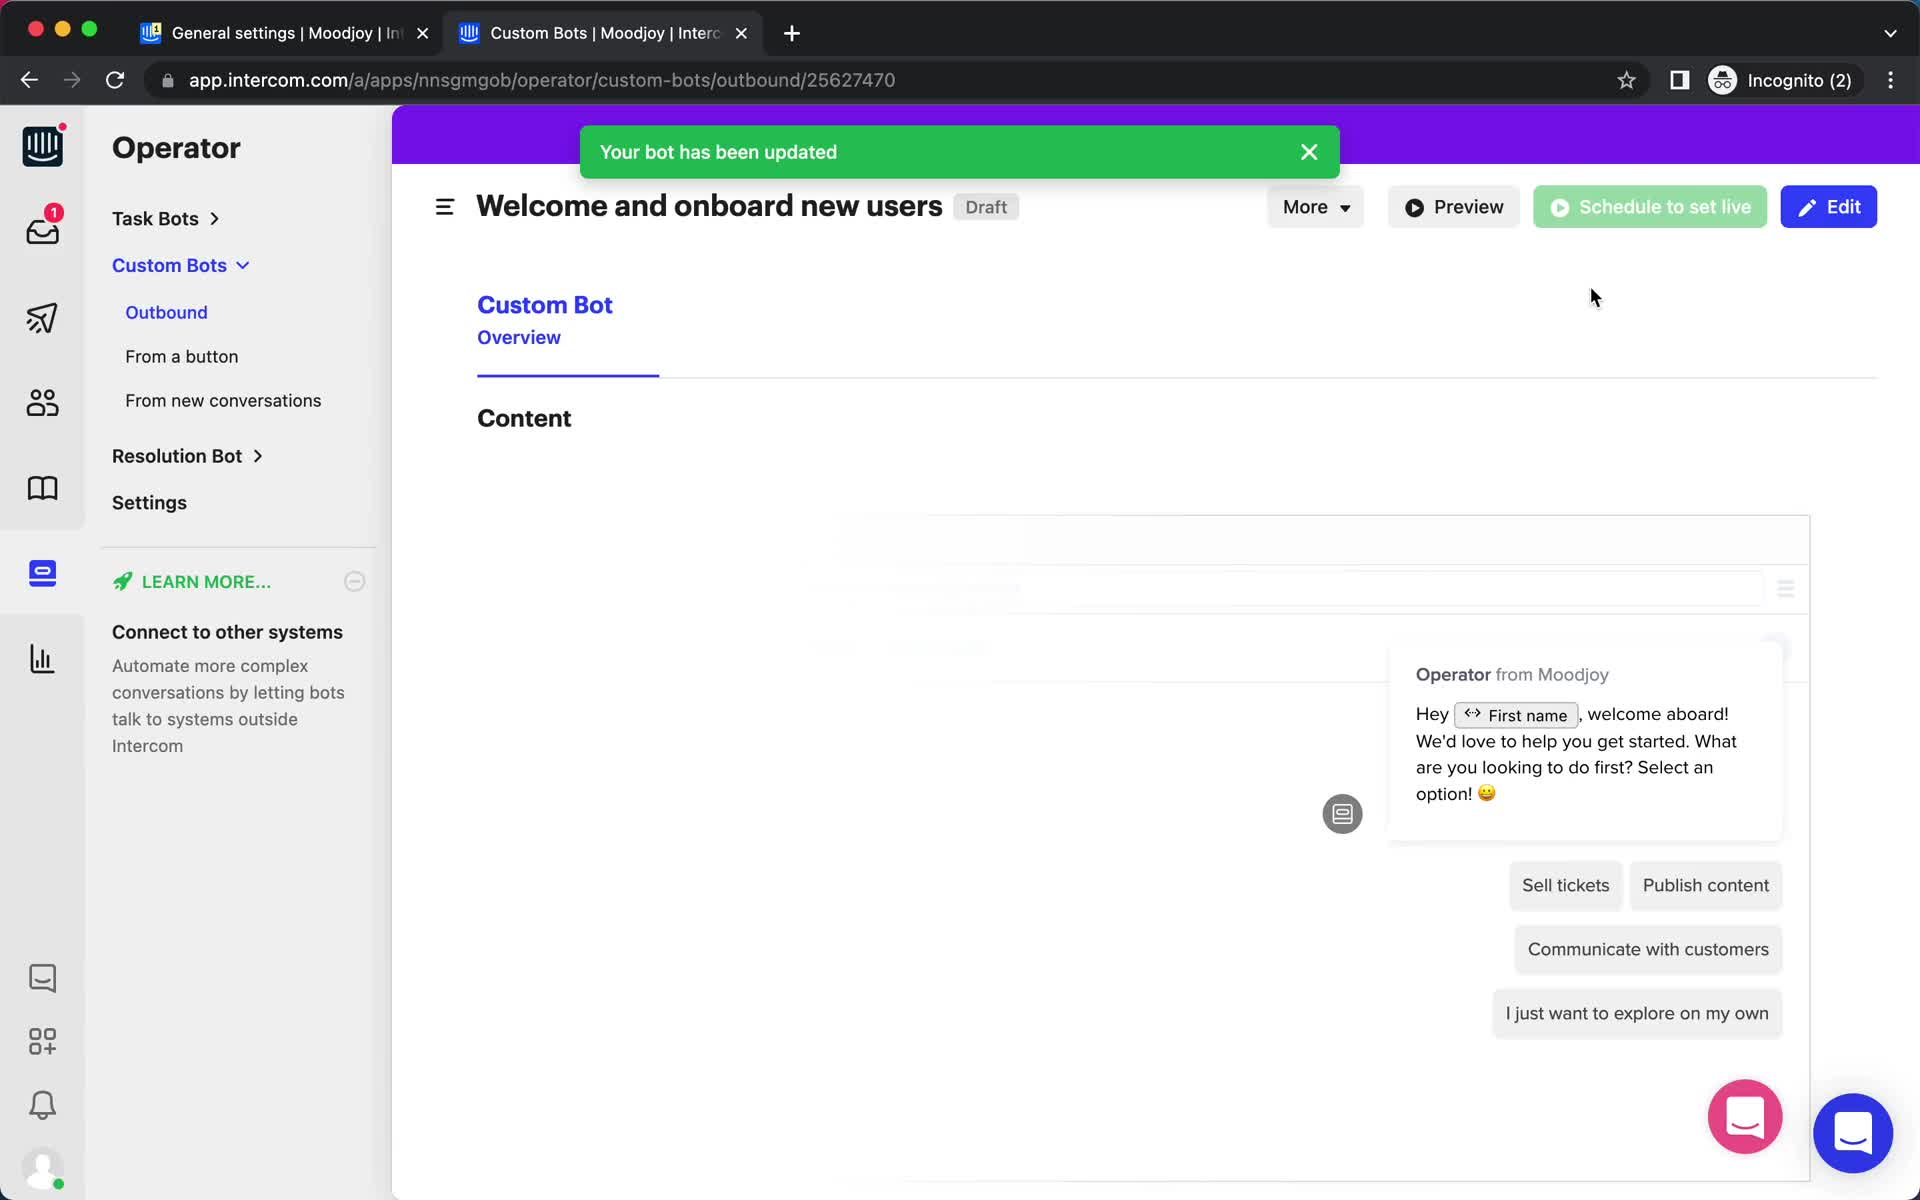Open the Help Center book icon
1920x1200 pixels.
point(41,488)
